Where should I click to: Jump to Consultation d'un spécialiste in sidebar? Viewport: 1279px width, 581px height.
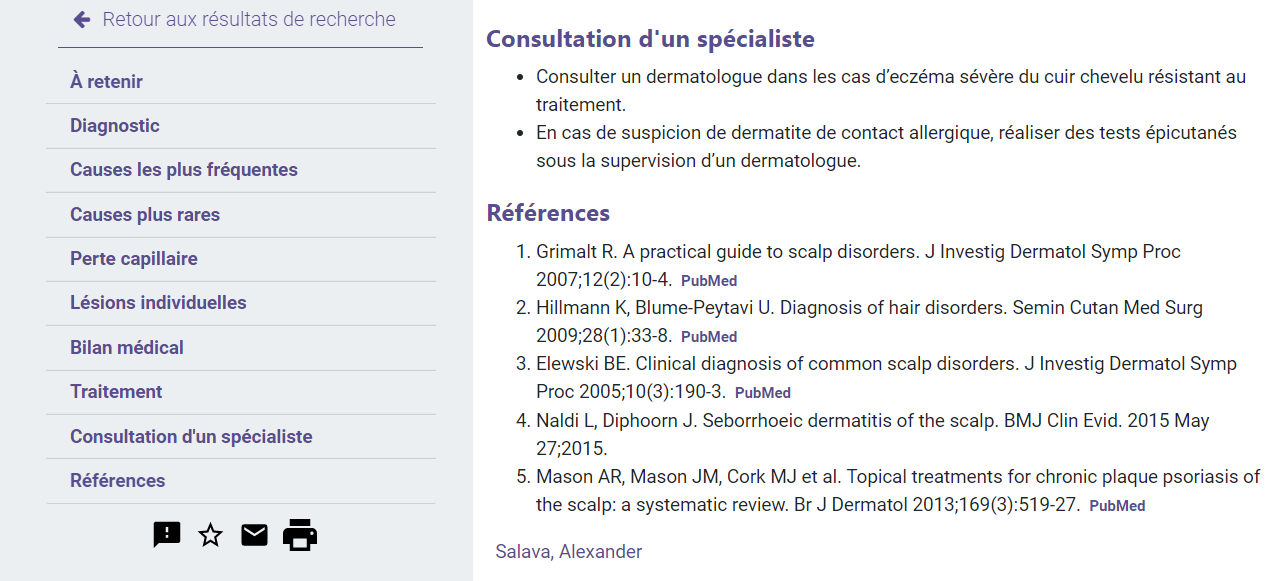pyautogui.click(x=241, y=437)
